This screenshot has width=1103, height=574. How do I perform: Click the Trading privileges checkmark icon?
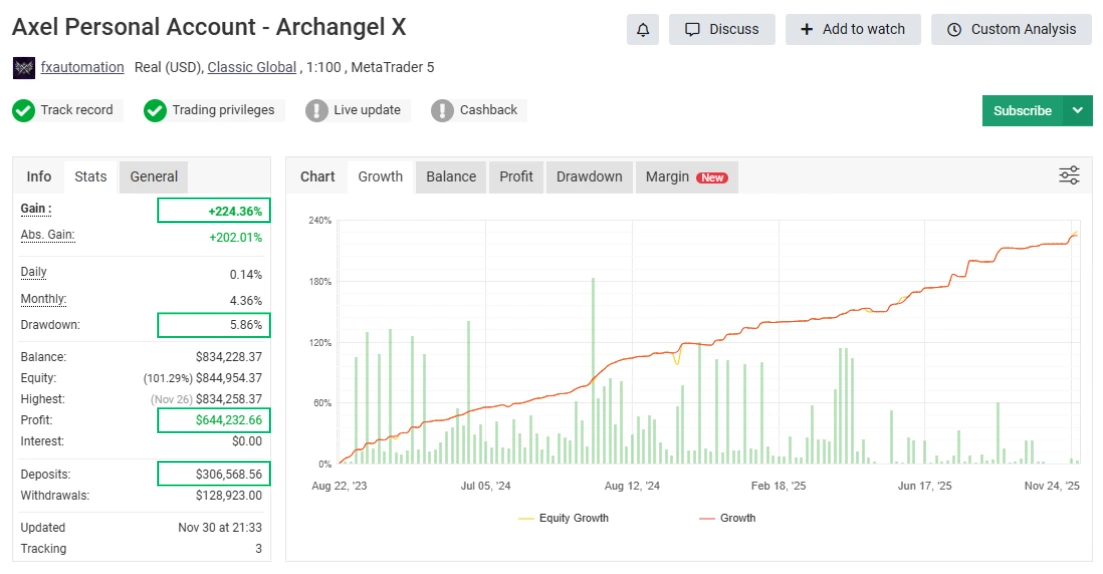(155, 110)
